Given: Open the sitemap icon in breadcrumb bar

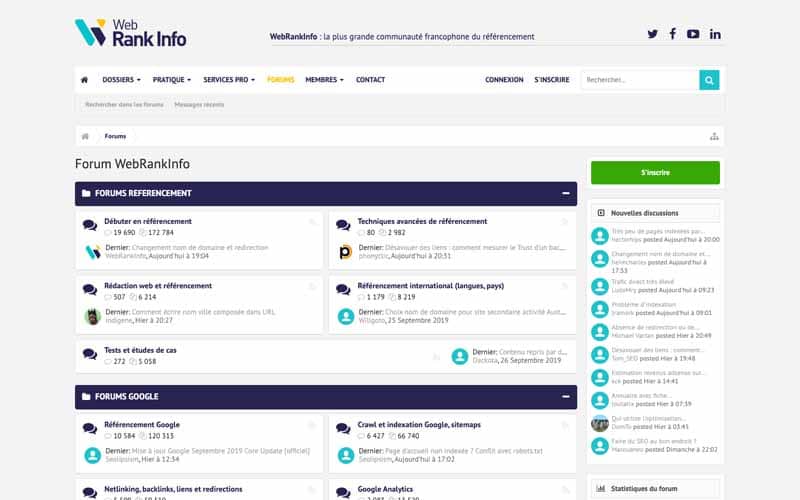Looking at the screenshot, I should coord(714,136).
